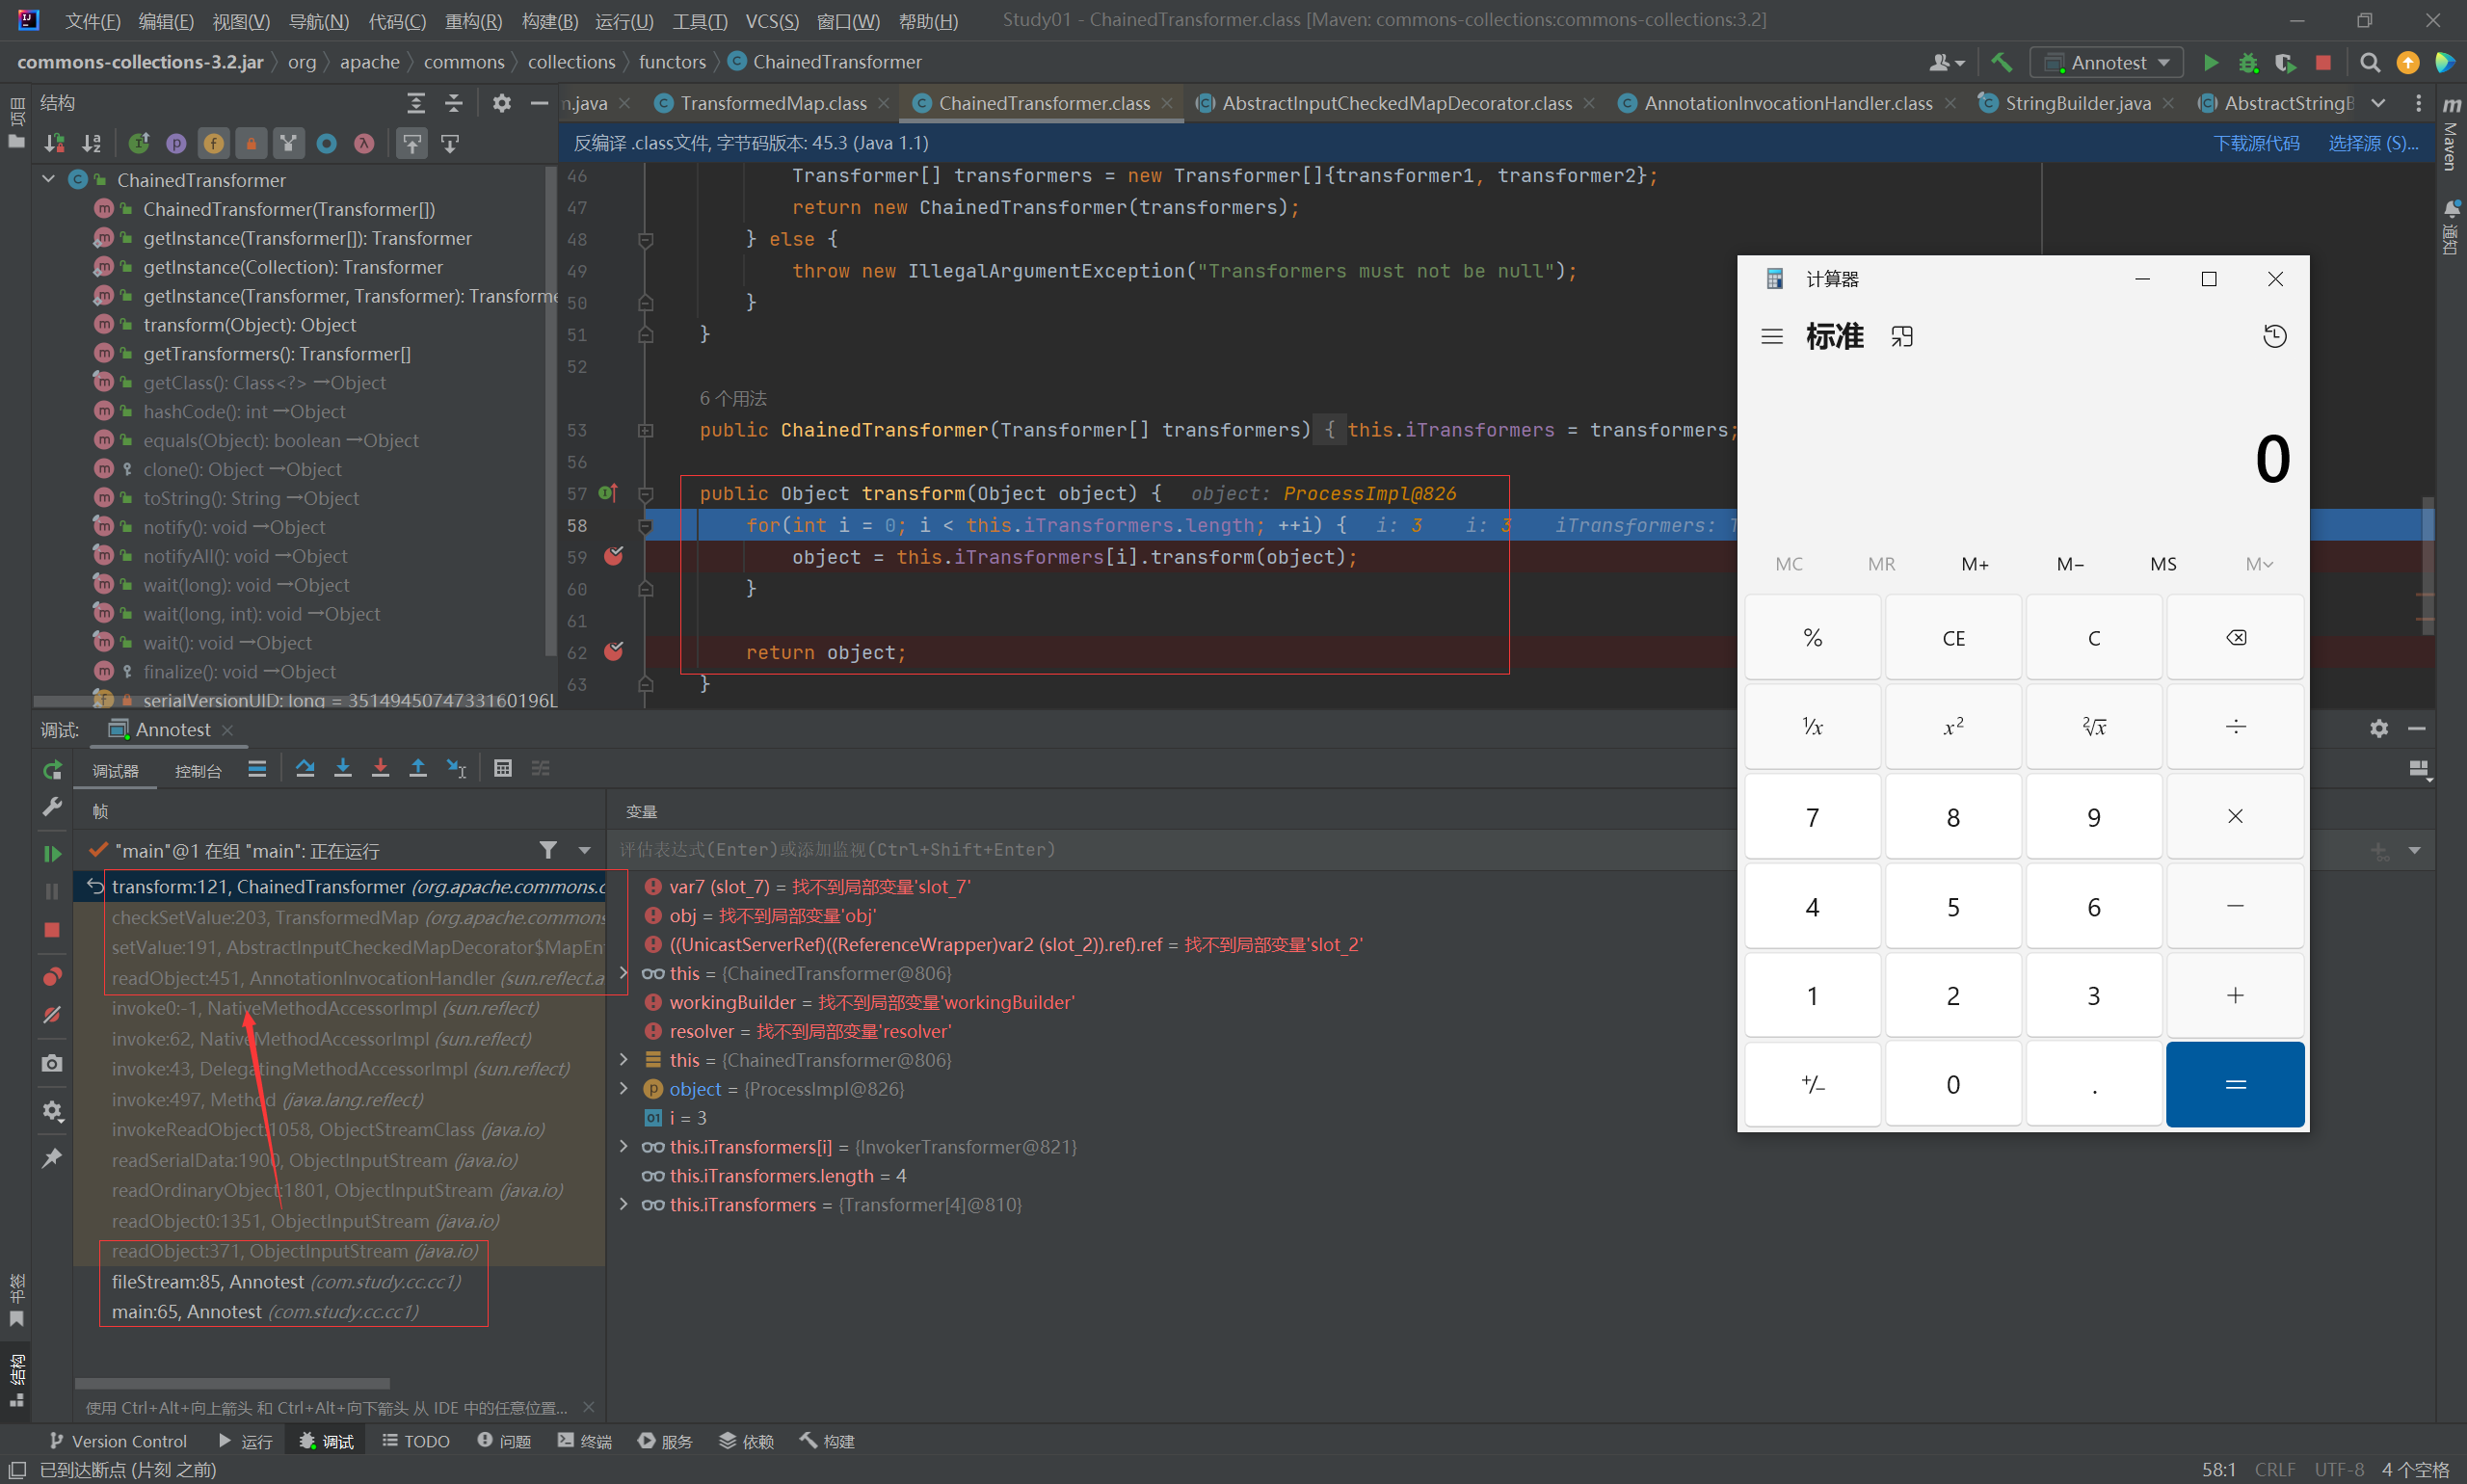The height and width of the screenshot is (1484, 2467).
Task: Click Step Into debugger icon
Action: click(x=343, y=768)
